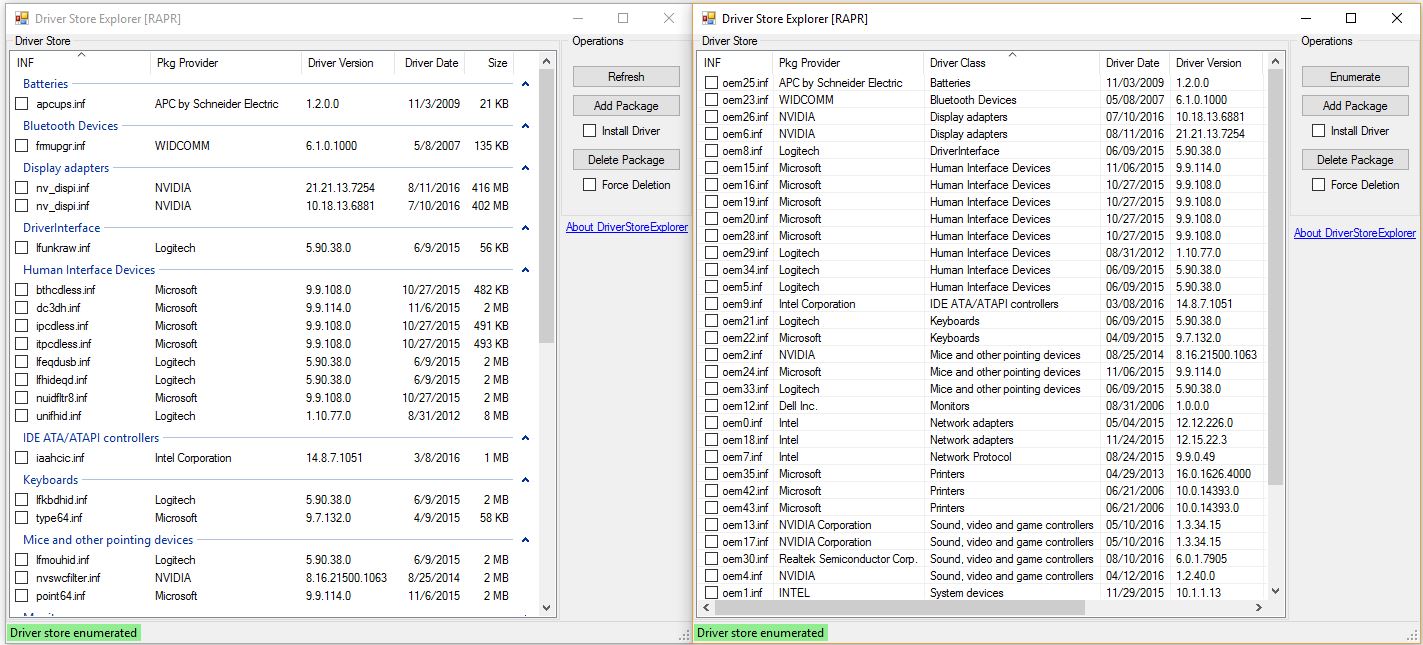Collapse the Display adapters group chevron
Viewport: 1423px width, 645px height.
[x=526, y=168]
